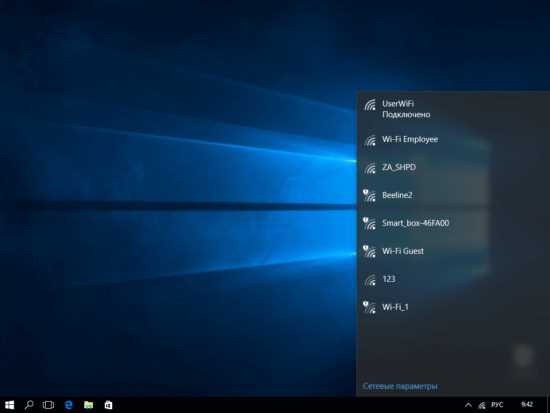
Task: Open Task View from the taskbar
Action: [x=48, y=405]
